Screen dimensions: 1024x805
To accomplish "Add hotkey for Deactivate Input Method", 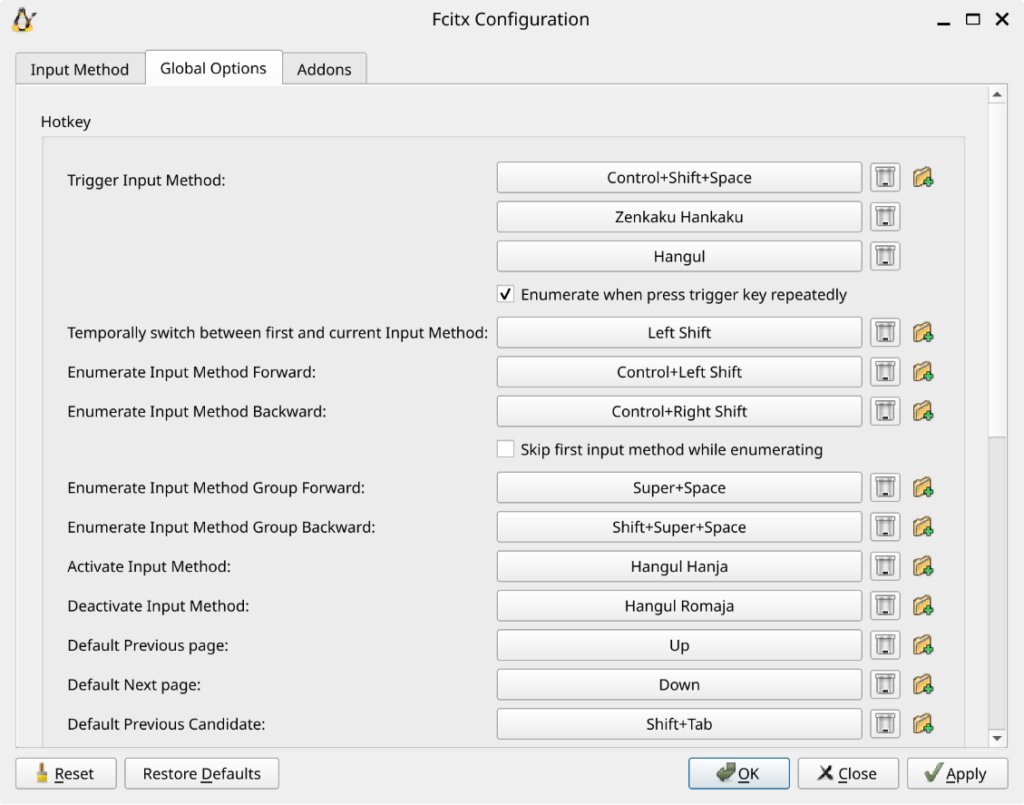I will 923,606.
